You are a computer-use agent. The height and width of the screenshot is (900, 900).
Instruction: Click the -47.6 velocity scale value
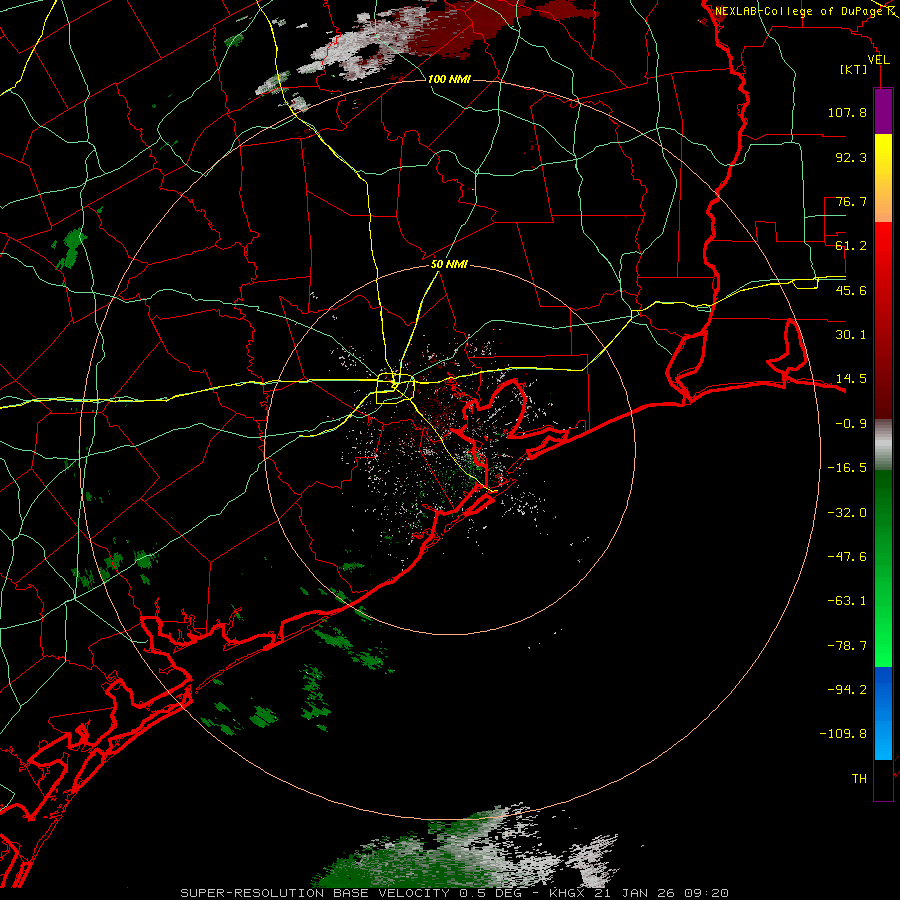tap(847, 557)
